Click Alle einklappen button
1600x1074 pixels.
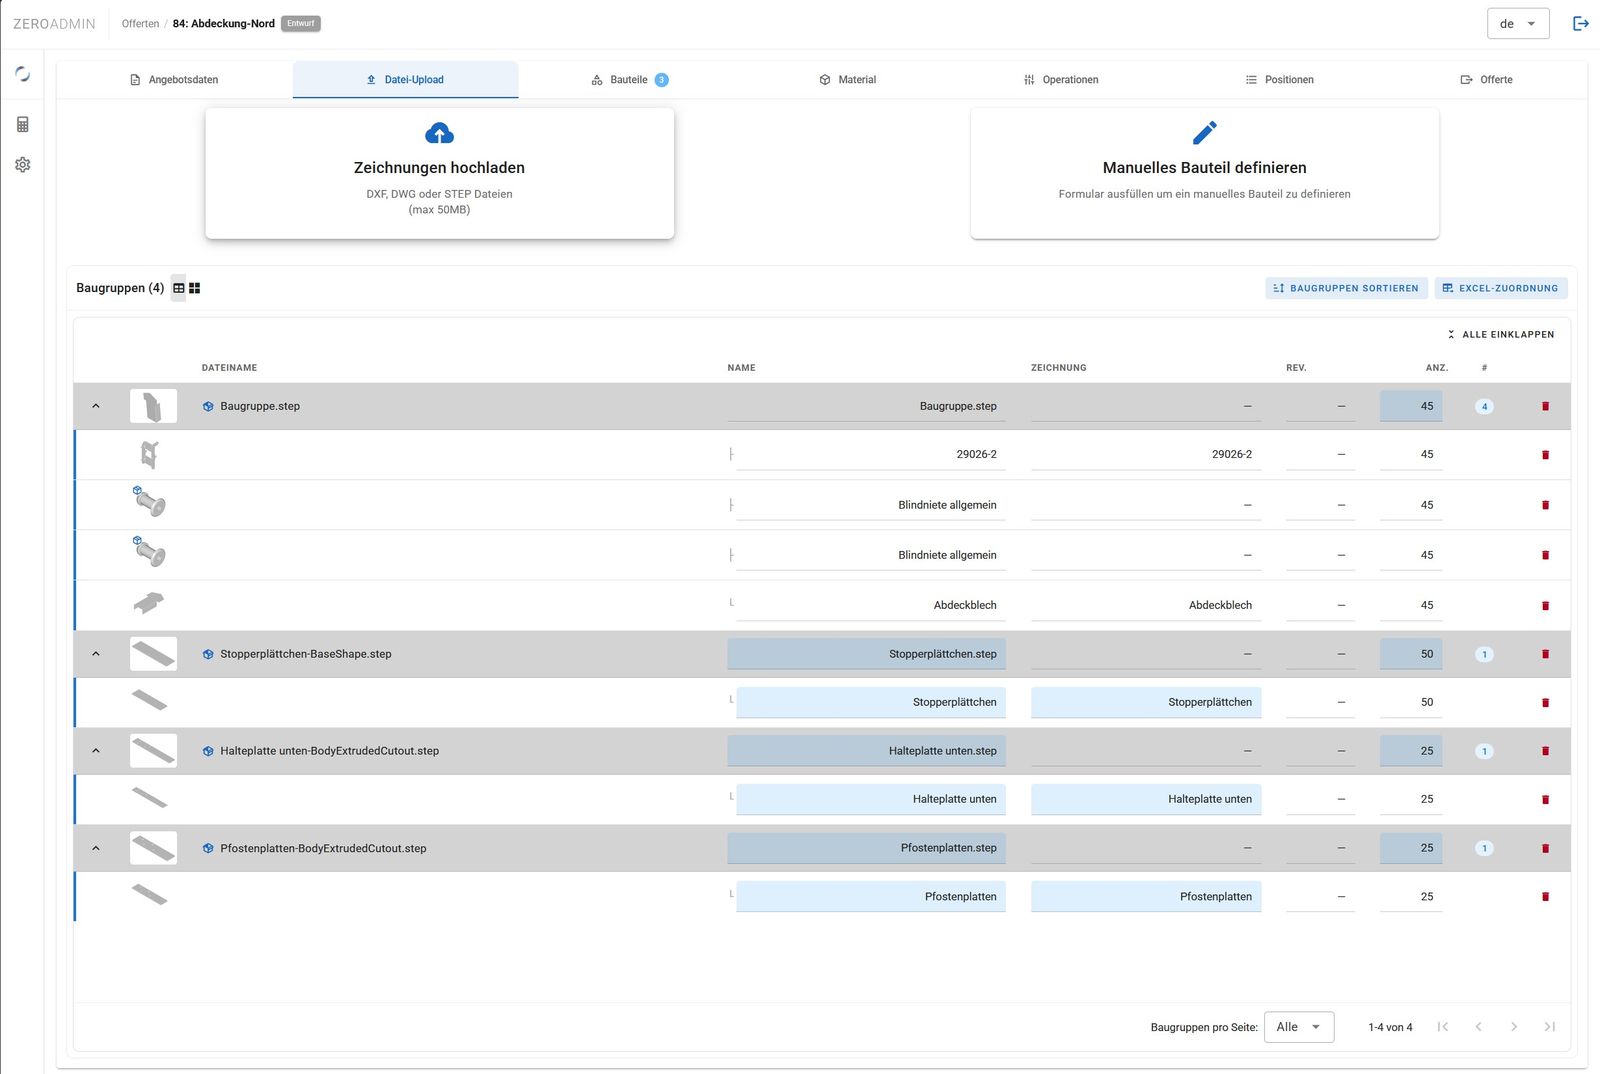click(1500, 334)
